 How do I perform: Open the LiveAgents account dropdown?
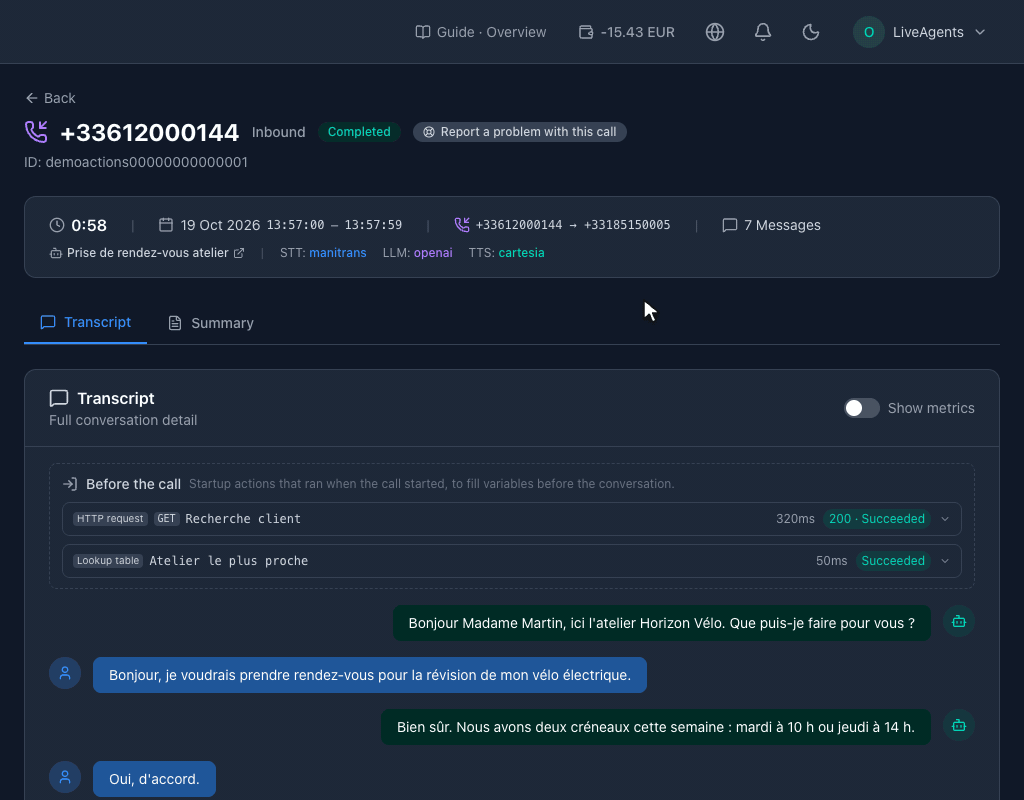(x=920, y=32)
